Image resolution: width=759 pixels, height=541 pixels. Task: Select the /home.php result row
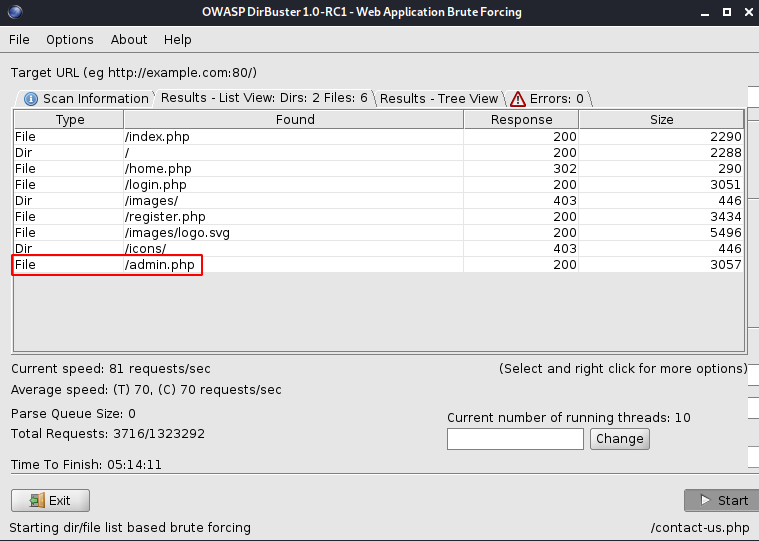point(379,168)
